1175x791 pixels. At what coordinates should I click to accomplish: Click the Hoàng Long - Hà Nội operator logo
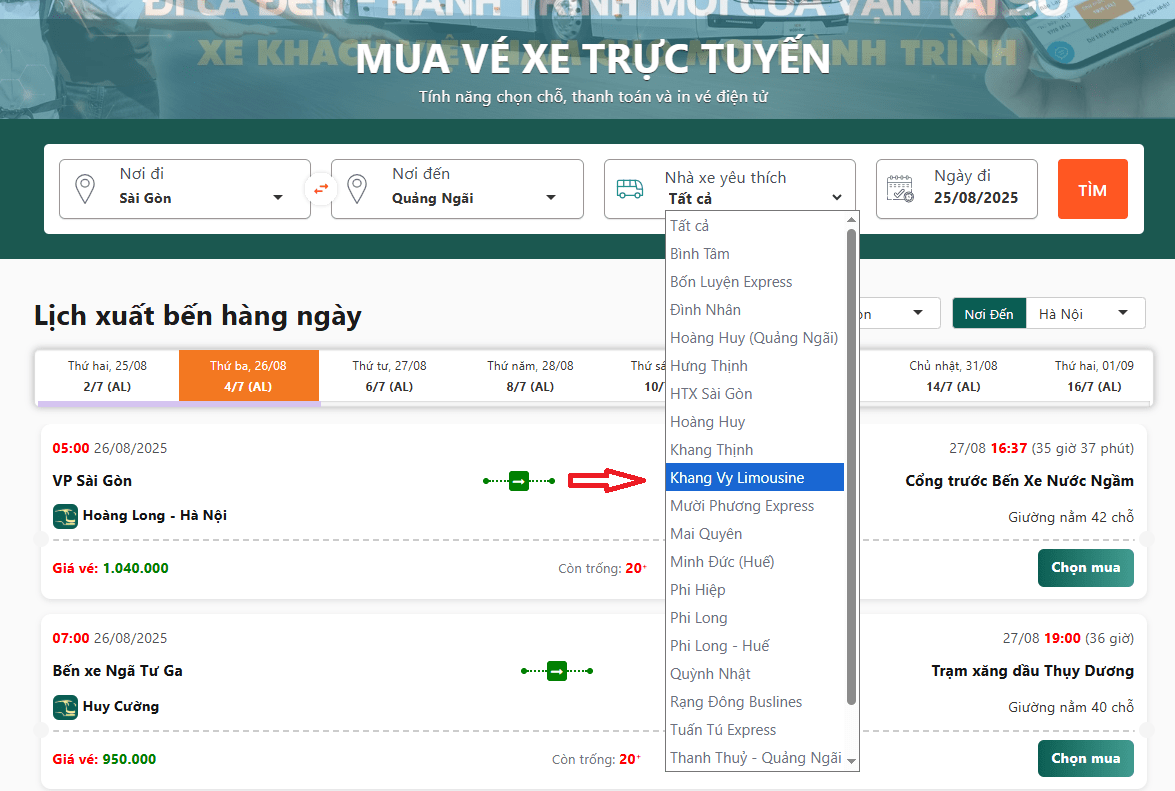(65, 516)
